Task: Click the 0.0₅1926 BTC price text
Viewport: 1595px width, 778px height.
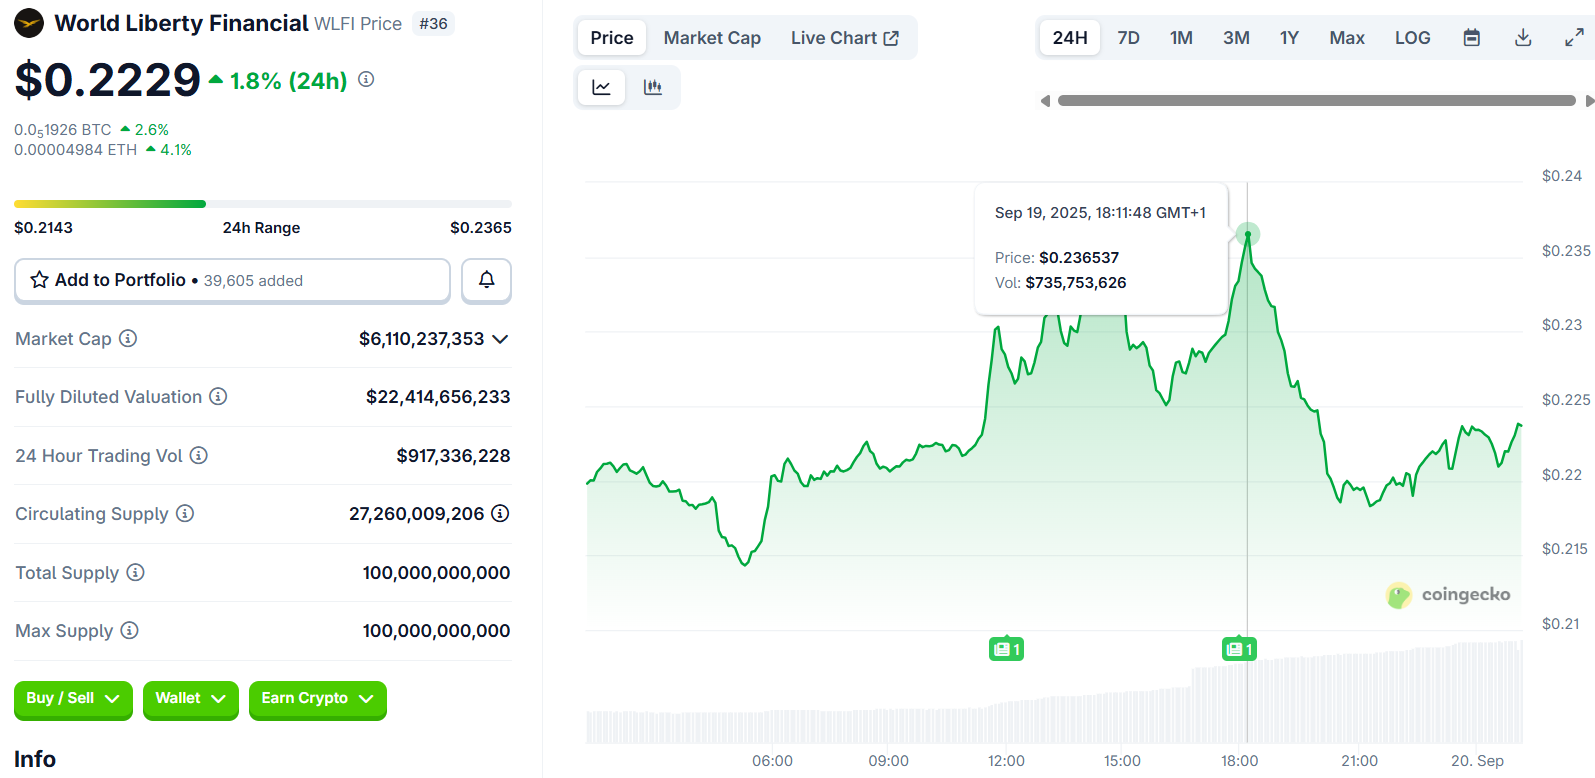Action: pos(63,130)
